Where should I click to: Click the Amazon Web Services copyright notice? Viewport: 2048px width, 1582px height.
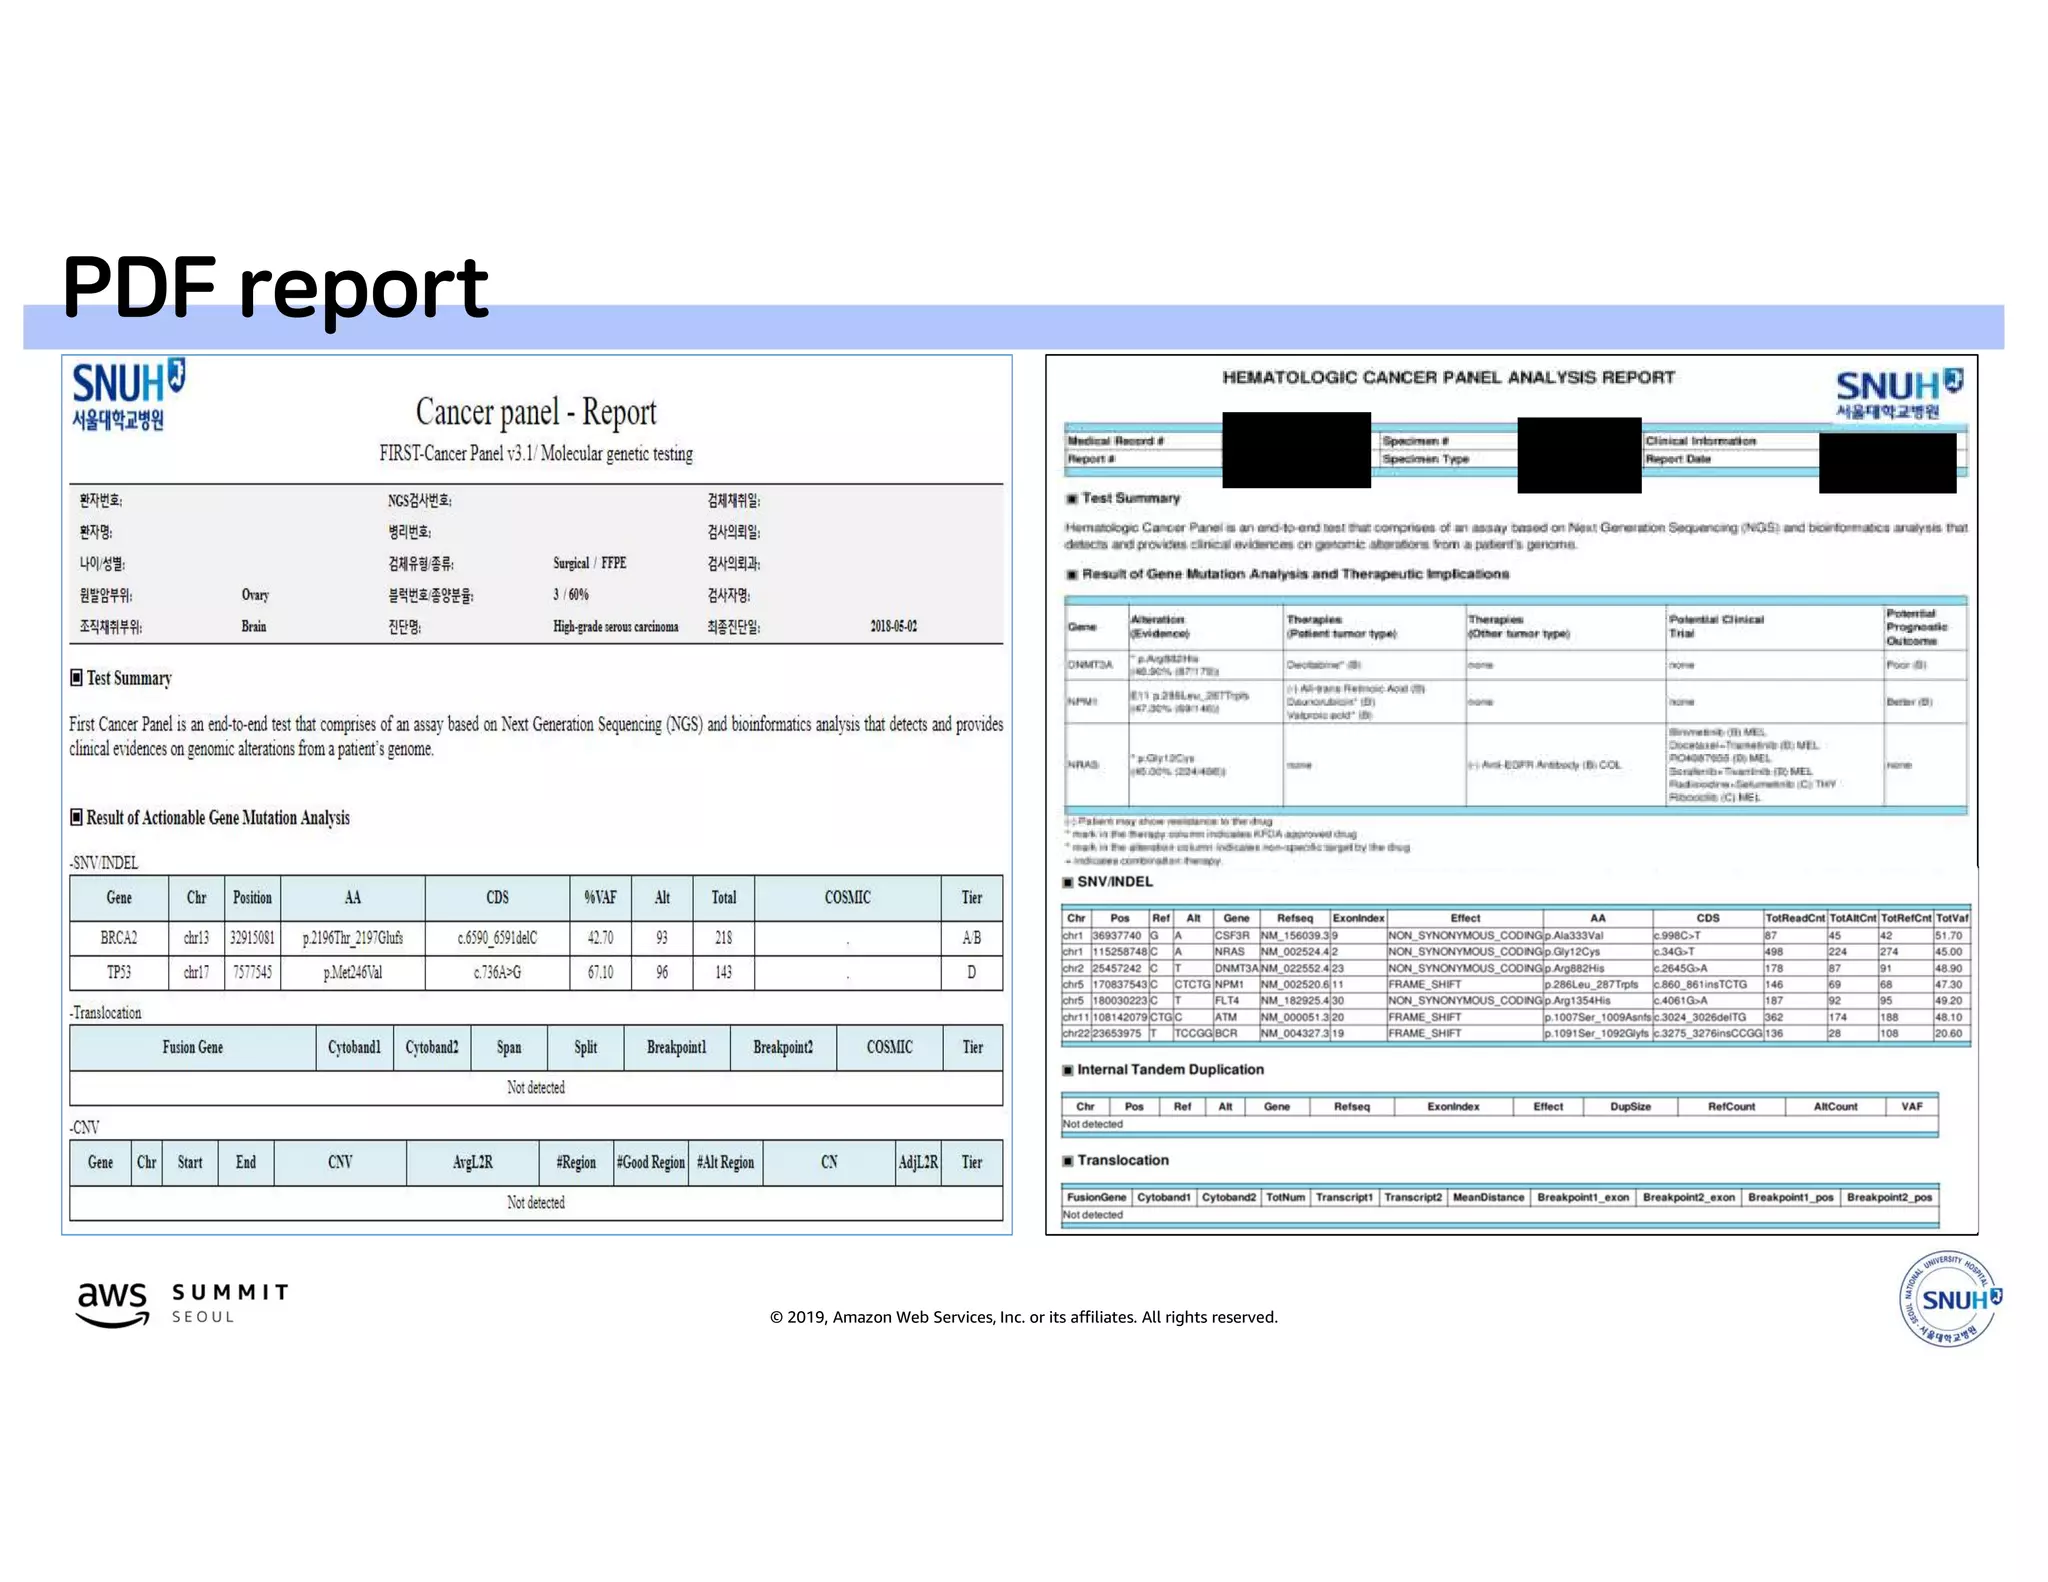[1023, 1317]
